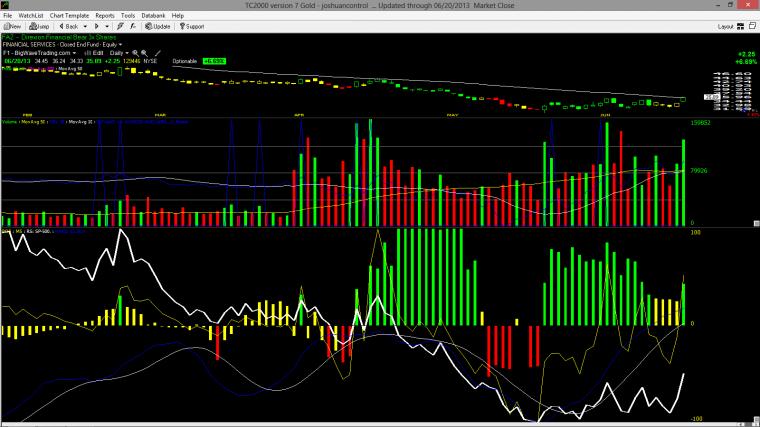Open the Chart Template menu
760x427 pixels.
[69, 16]
